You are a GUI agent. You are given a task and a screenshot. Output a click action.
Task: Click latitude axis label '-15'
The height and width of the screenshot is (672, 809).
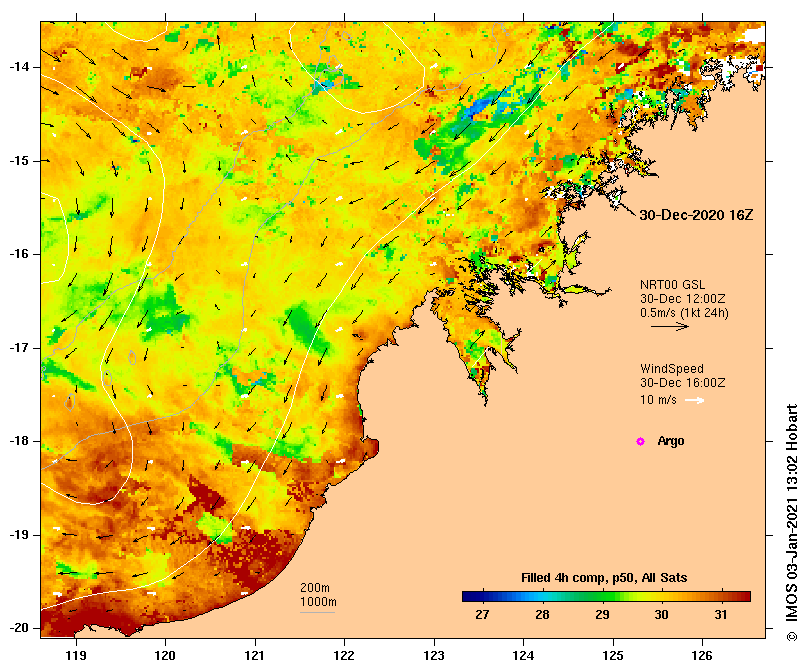pyautogui.click(x=19, y=161)
